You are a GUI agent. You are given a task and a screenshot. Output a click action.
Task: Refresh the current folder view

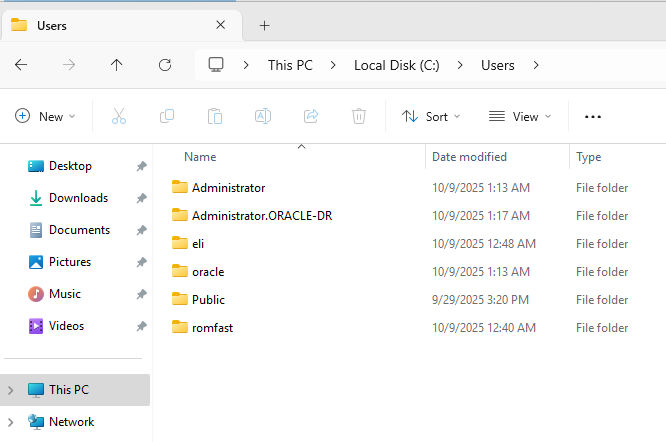coord(165,65)
